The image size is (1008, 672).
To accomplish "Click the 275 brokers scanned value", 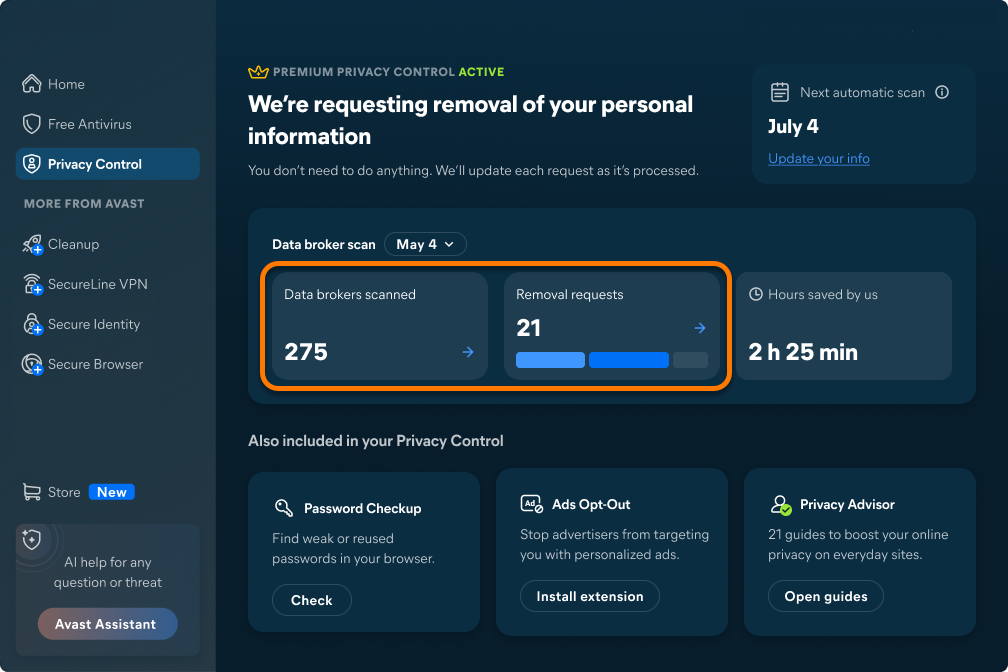I will coord(306,352).
